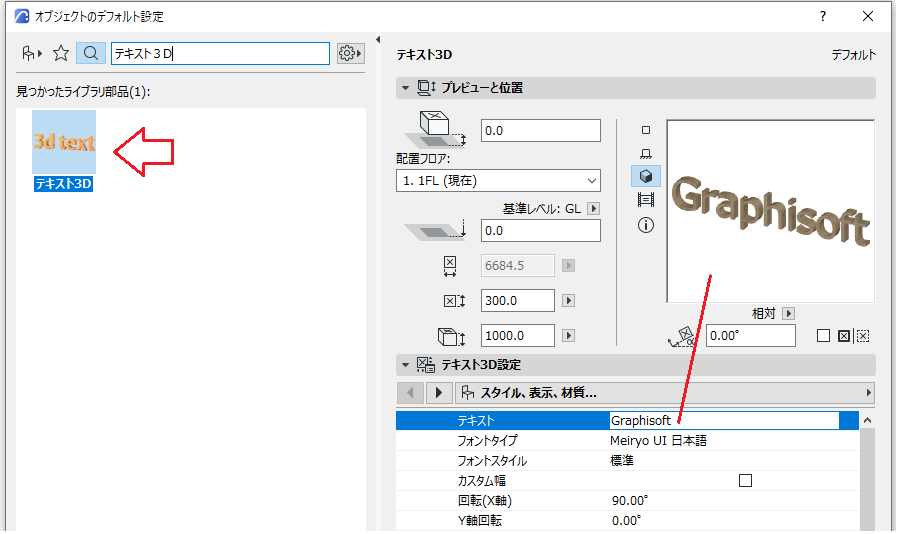
Task: Open the 基準レベル GL arrow menu
Action: click(x=593, y=208)
